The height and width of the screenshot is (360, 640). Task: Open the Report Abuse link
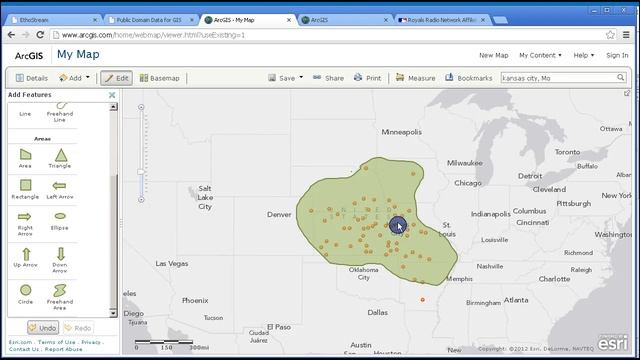pyautogui.click(x=63, y=349)
